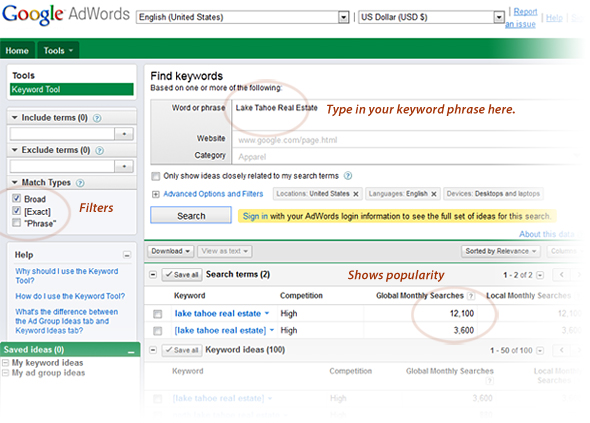Expand Advanced Options plus icon
Image resolution: width=590 pixels, height=423 pixels.
(155, 195)
